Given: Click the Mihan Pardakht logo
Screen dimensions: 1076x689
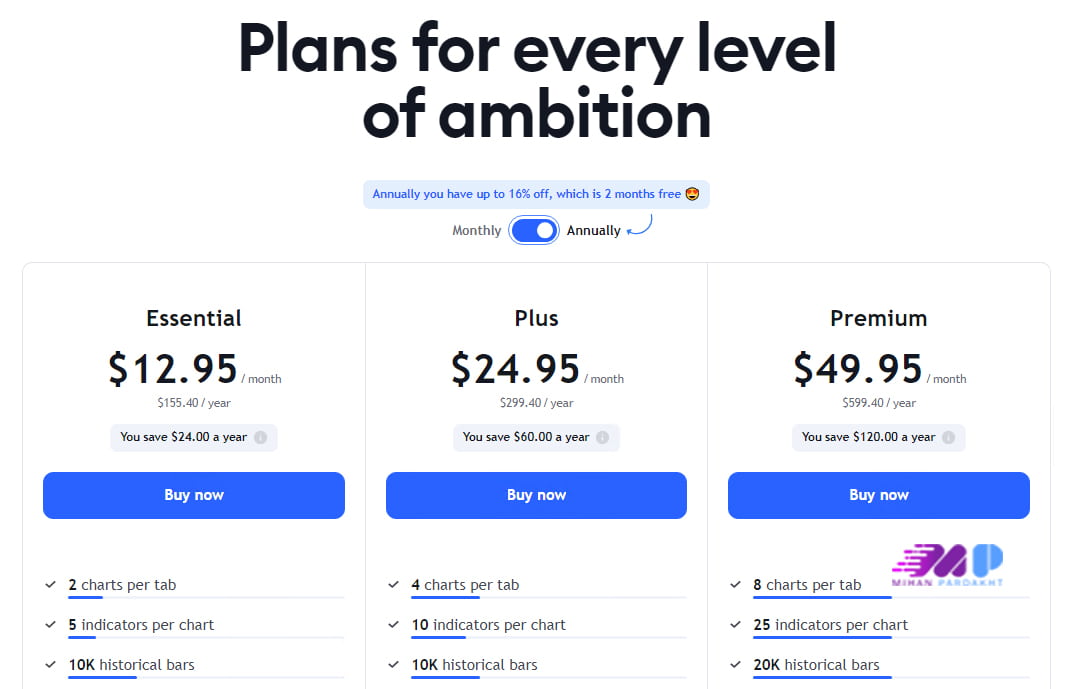Looking at the screenshot, I should click(x=946, y=566).
